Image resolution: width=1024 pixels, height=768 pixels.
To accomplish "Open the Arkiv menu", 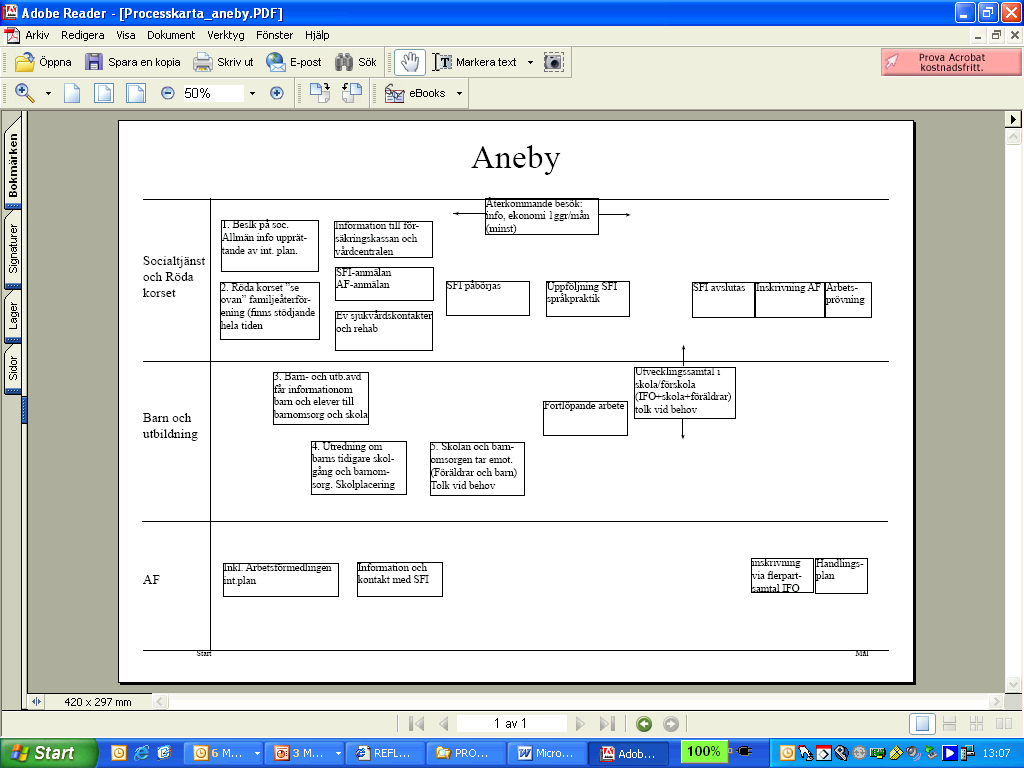I will tap(37, 35).
